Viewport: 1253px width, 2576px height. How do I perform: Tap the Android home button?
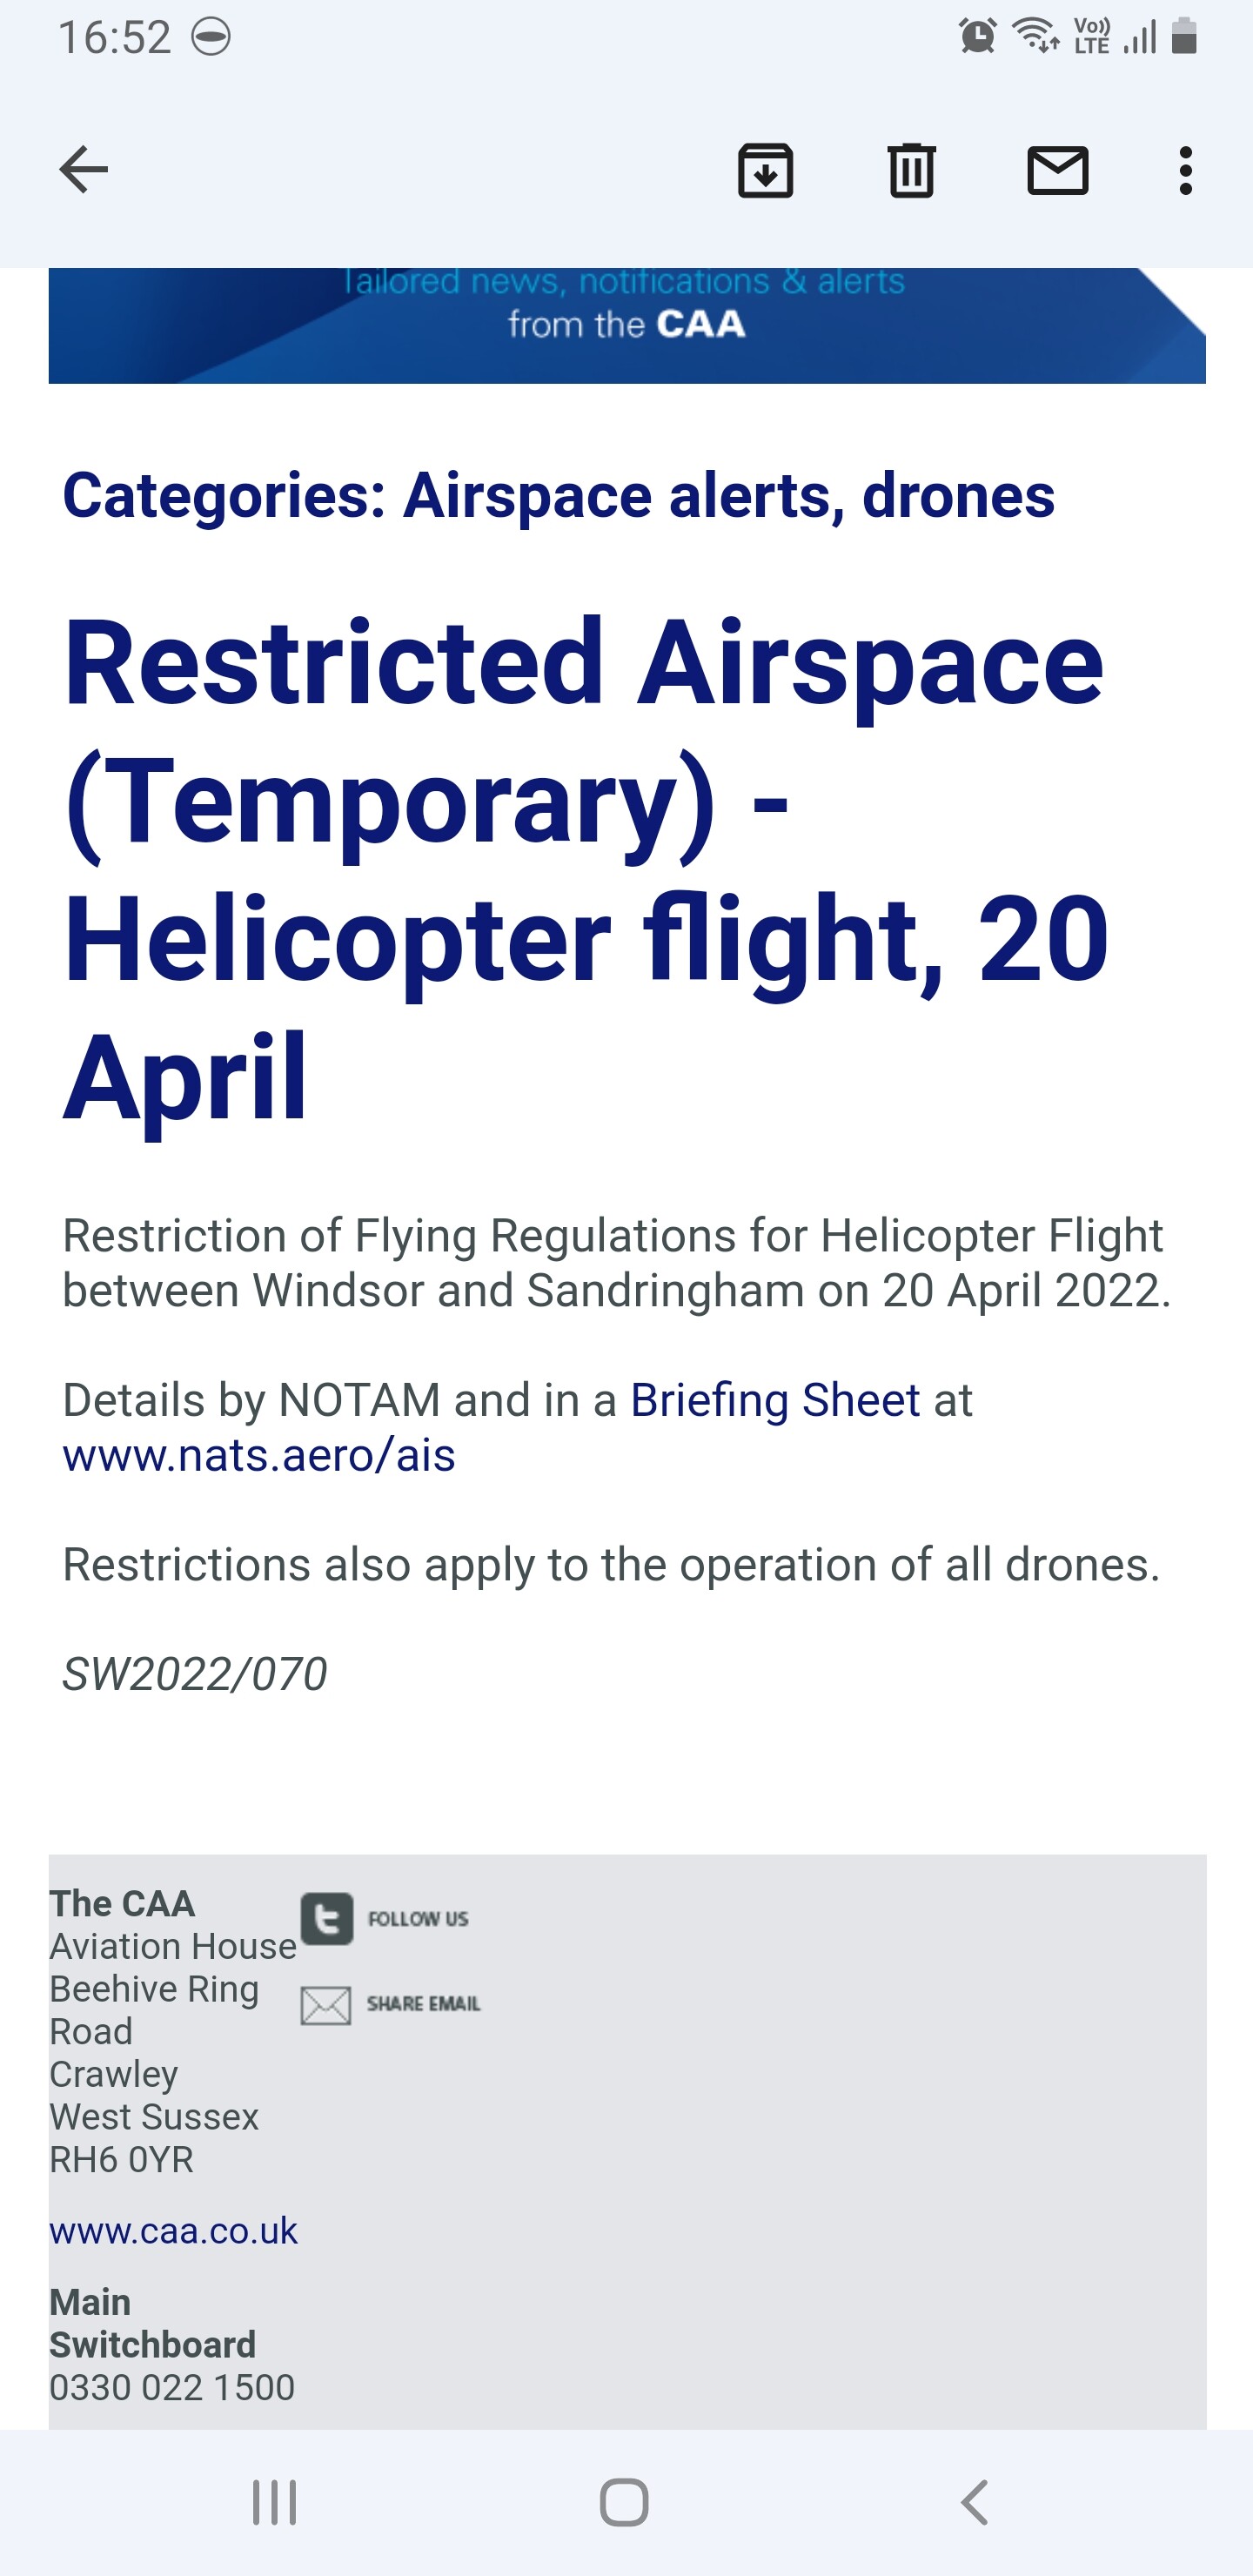coord(625,2502)
